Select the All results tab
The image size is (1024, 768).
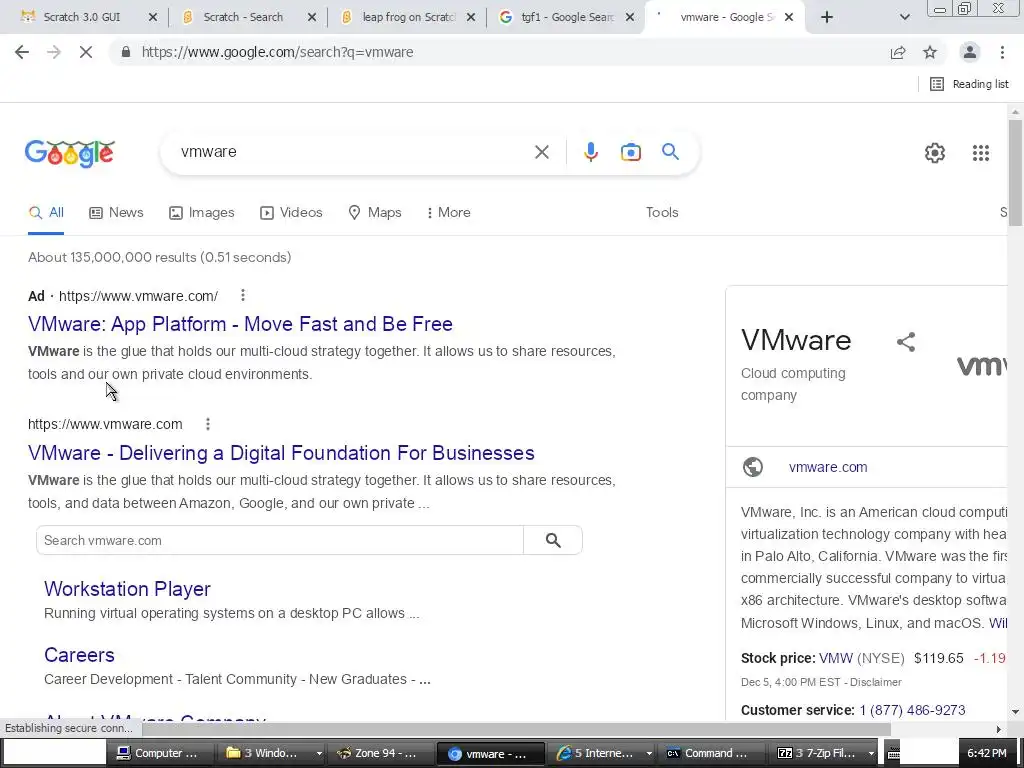click(x=46, y=212)
